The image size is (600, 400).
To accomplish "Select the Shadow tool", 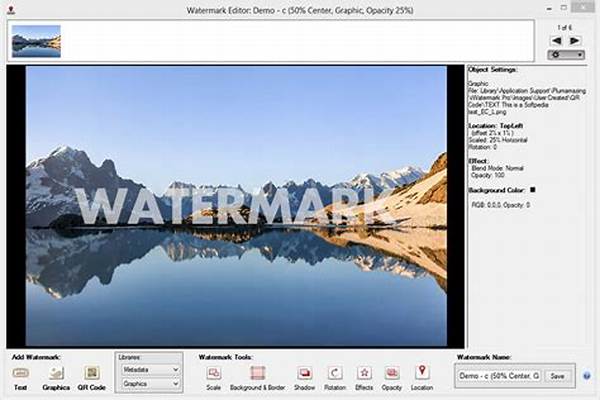I will coord(304,372).
